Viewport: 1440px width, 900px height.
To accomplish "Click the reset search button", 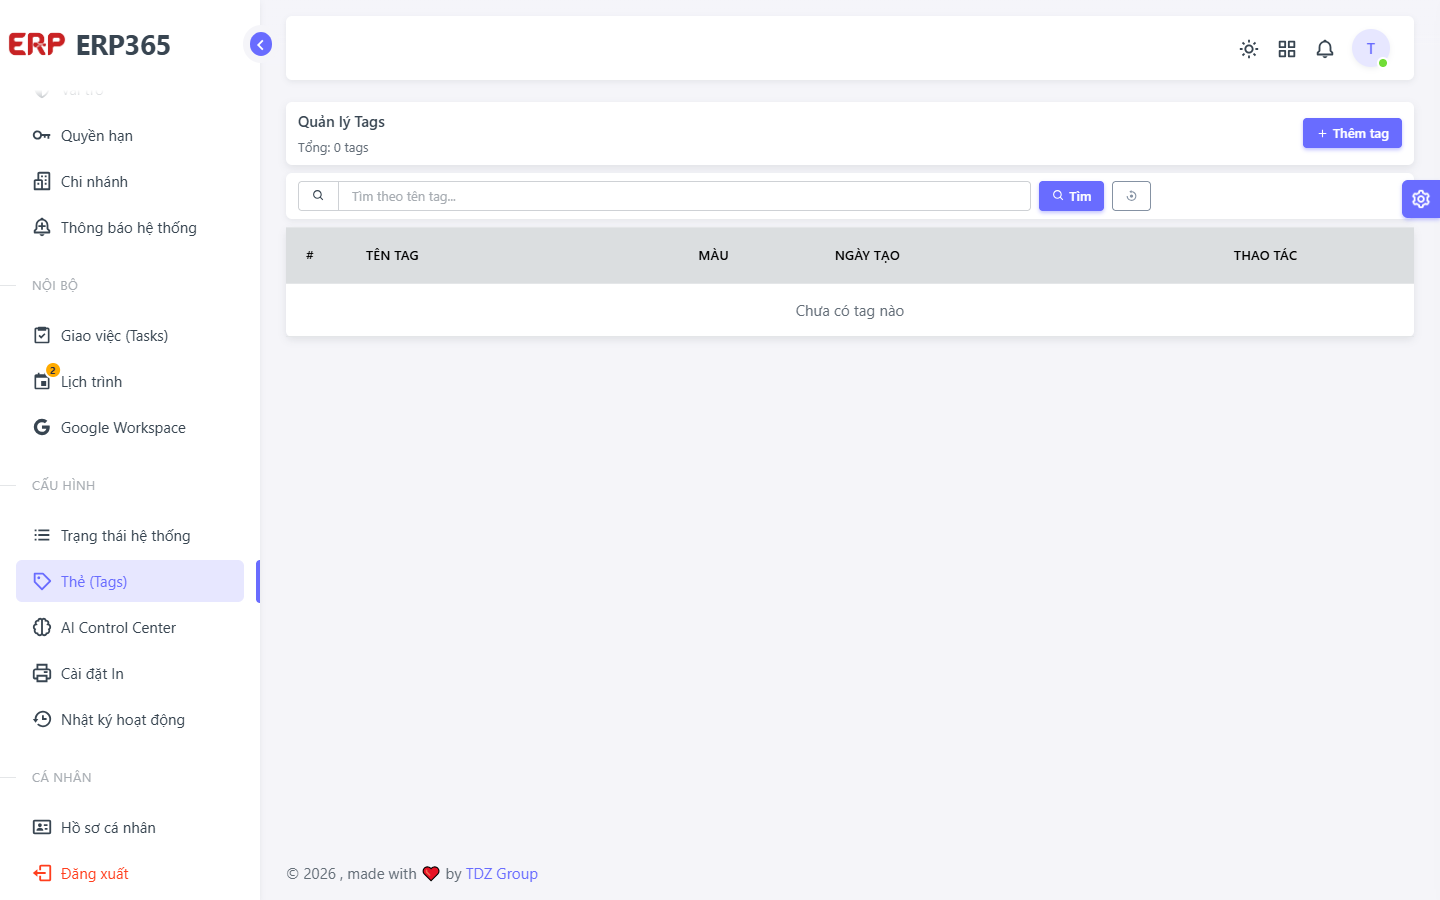I will click(1131, 196).
